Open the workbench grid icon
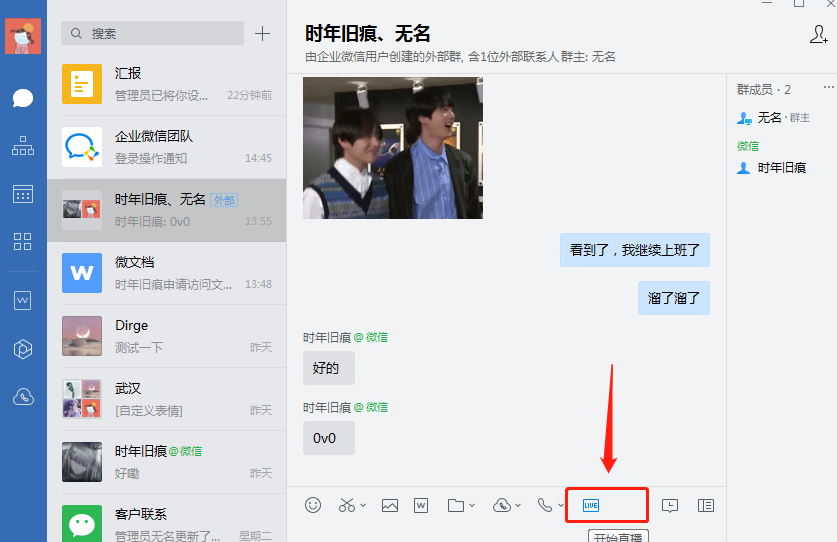The width and height of the screenshot is (837, 542). point(23,241)
